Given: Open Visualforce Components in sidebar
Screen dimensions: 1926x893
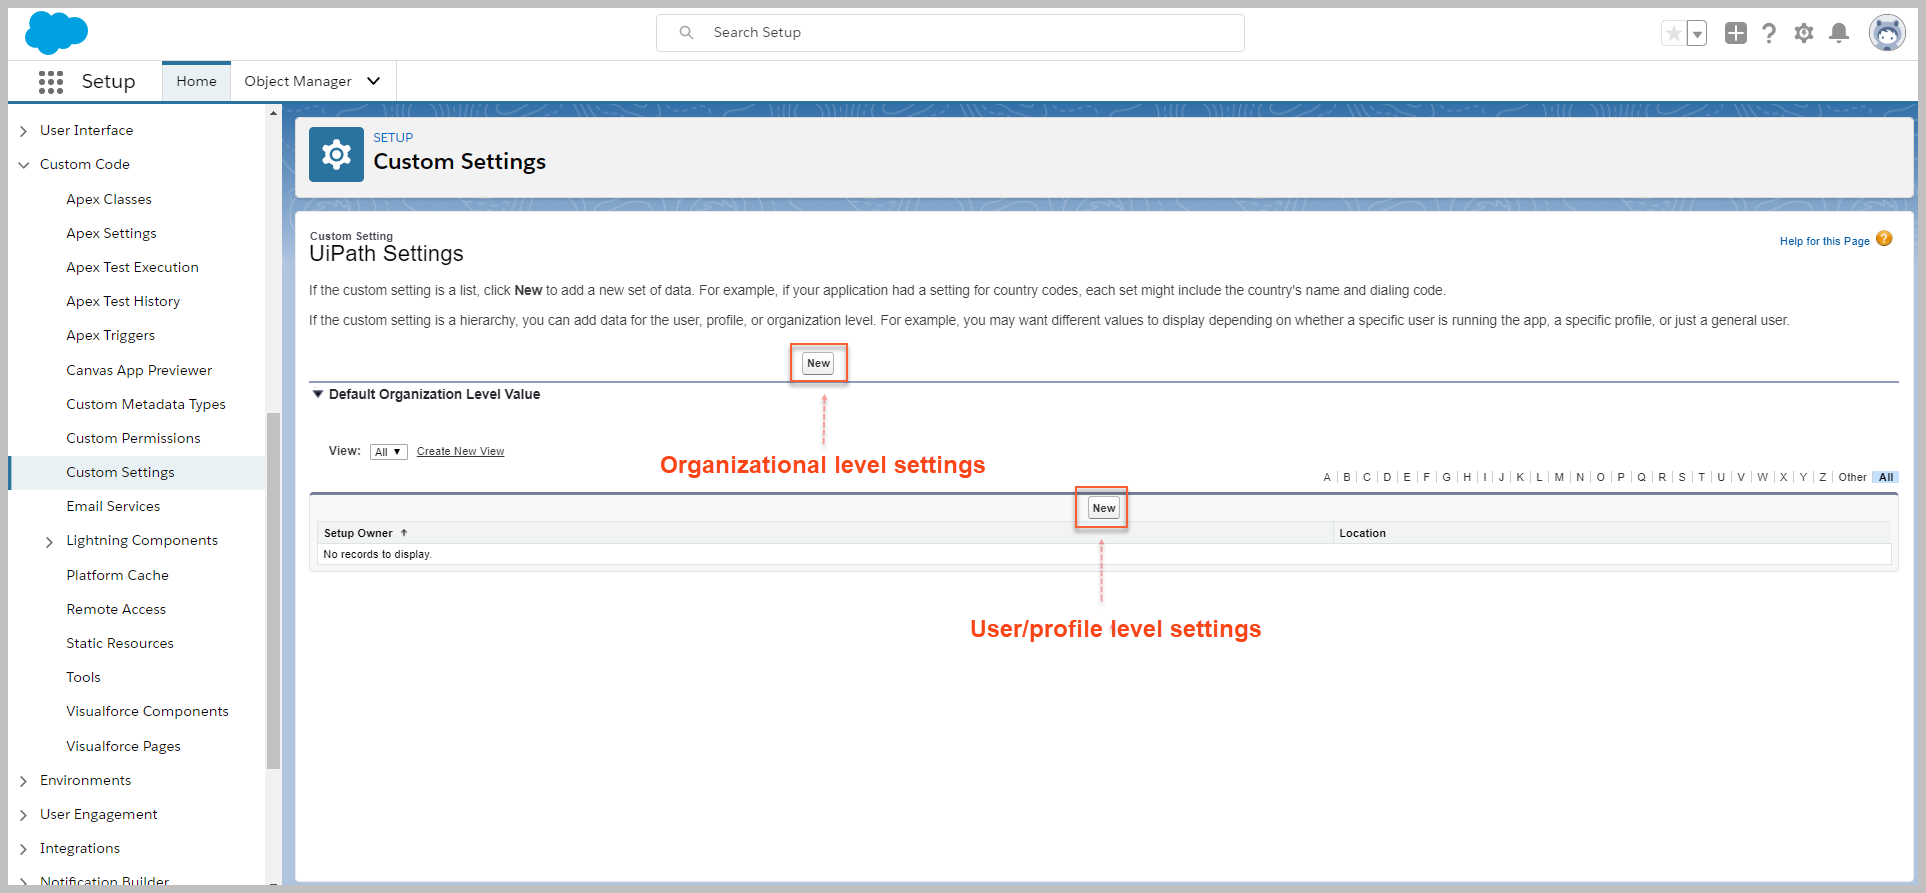Looking at the screenshot, I should click(147, 711).
